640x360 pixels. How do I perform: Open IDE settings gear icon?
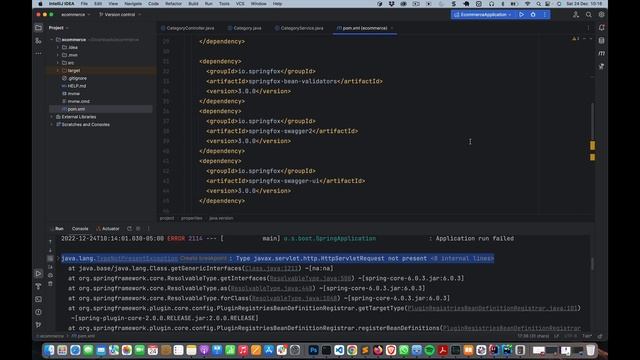[602, 14]
